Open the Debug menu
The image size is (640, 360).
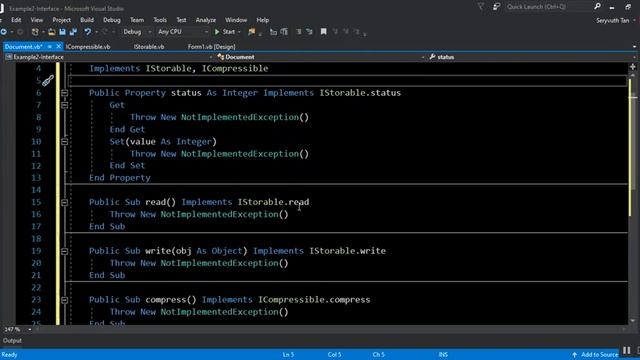click(111, 20)
